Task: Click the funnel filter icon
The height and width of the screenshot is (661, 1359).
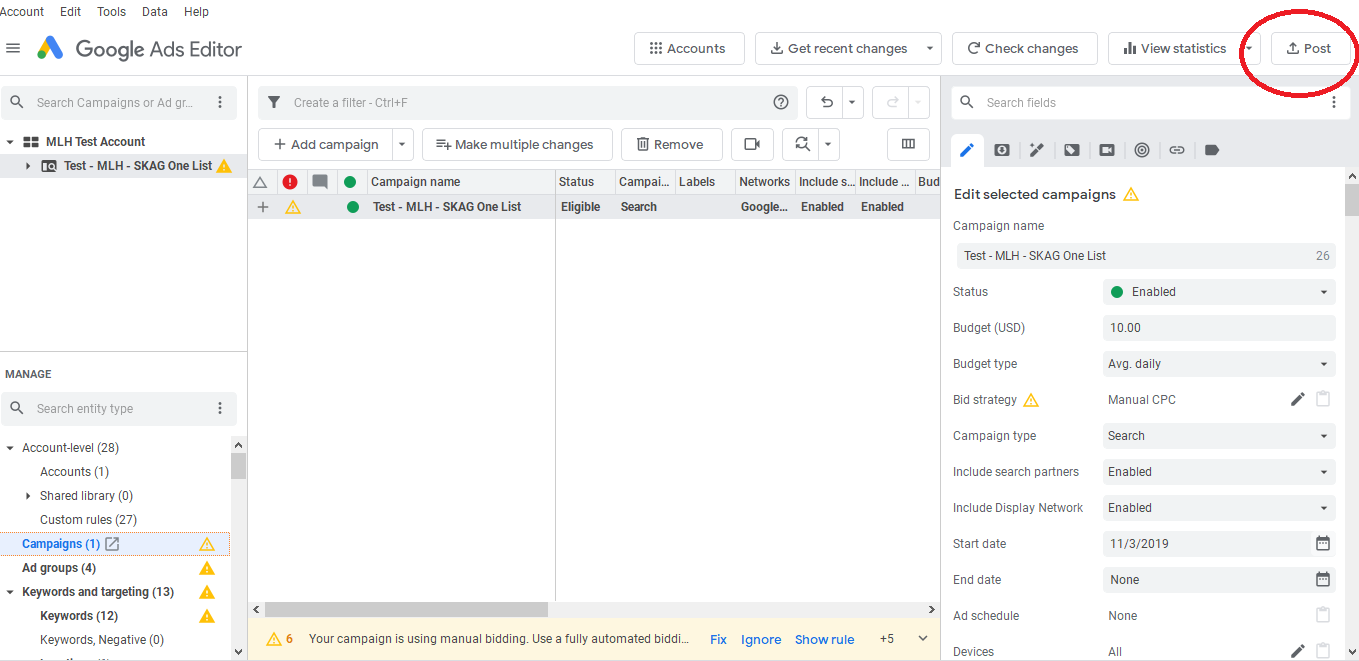Action: 274,102
